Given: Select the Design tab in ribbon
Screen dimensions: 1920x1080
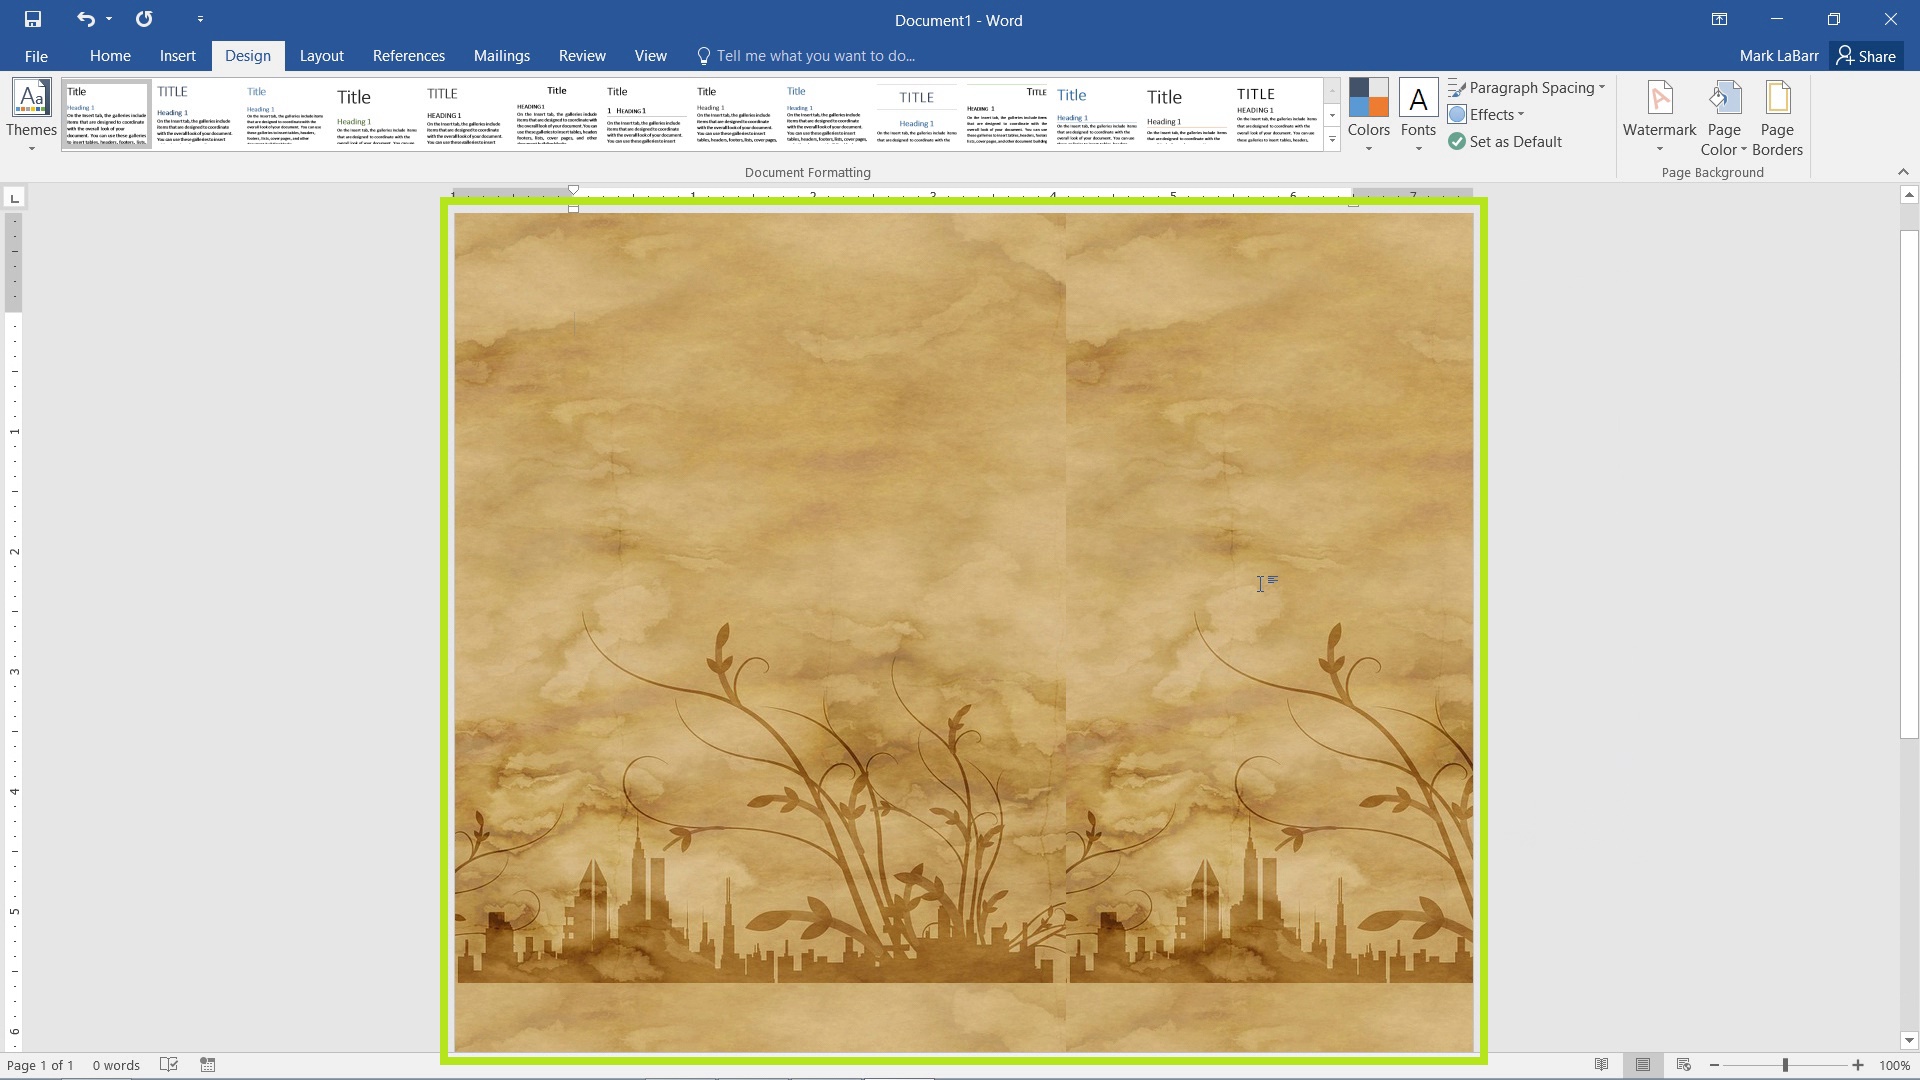Looking at the screenshot, I should coord(247,55).
